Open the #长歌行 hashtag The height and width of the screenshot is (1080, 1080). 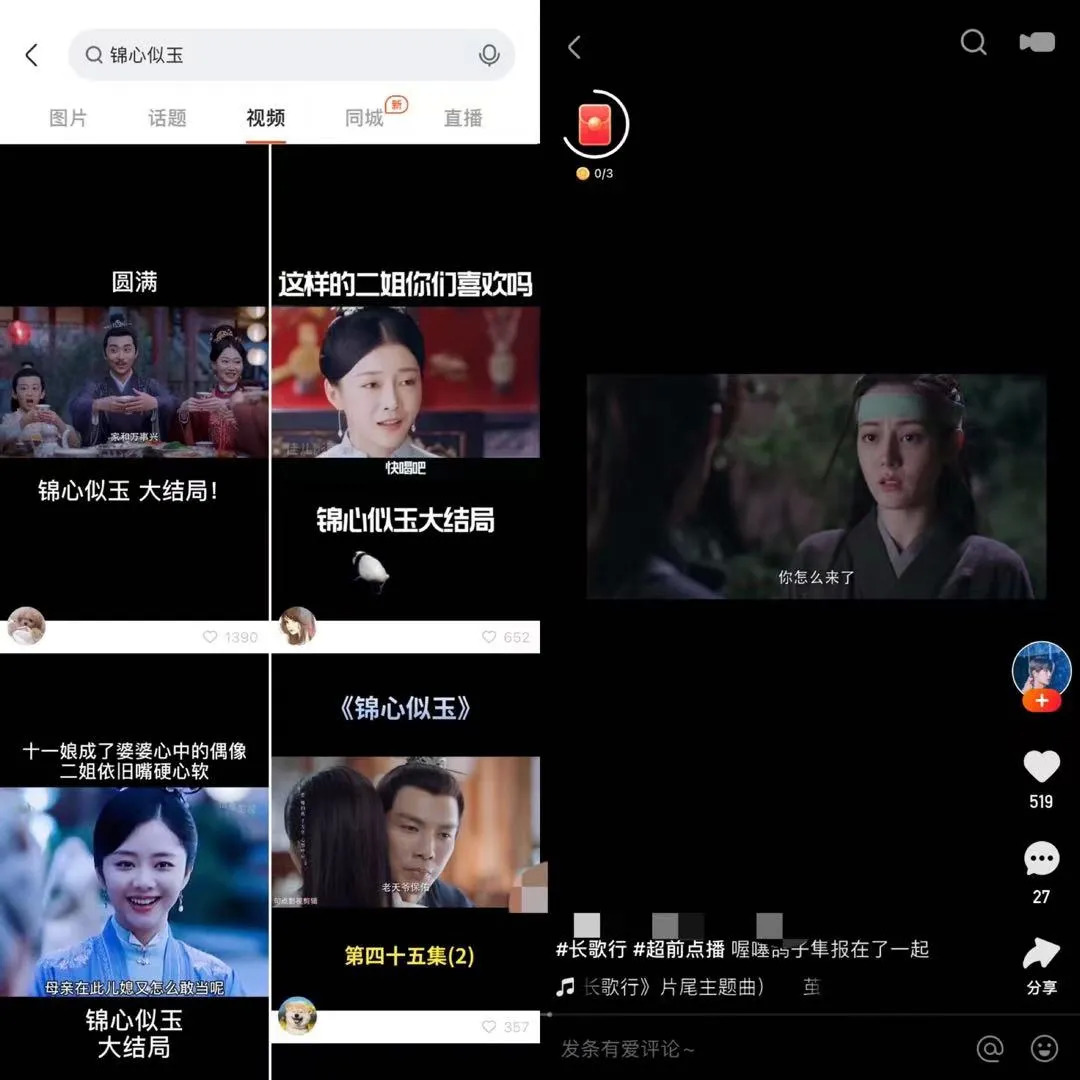(x=591, y=949)
